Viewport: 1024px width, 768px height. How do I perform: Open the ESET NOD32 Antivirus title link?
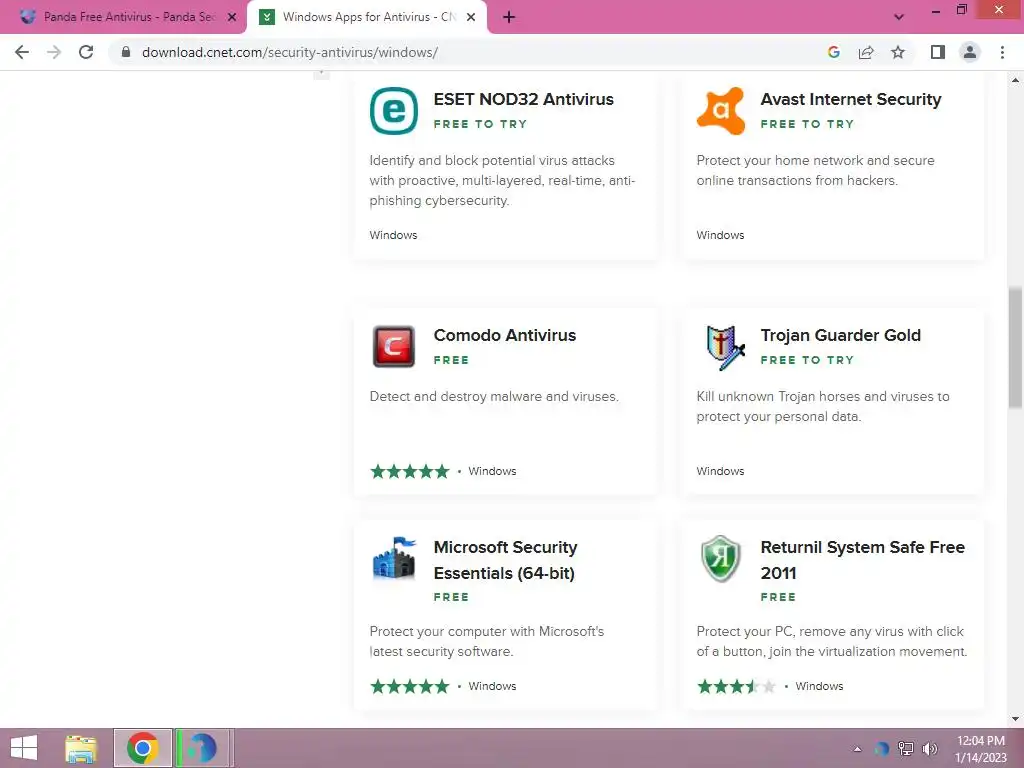point(523,99)
